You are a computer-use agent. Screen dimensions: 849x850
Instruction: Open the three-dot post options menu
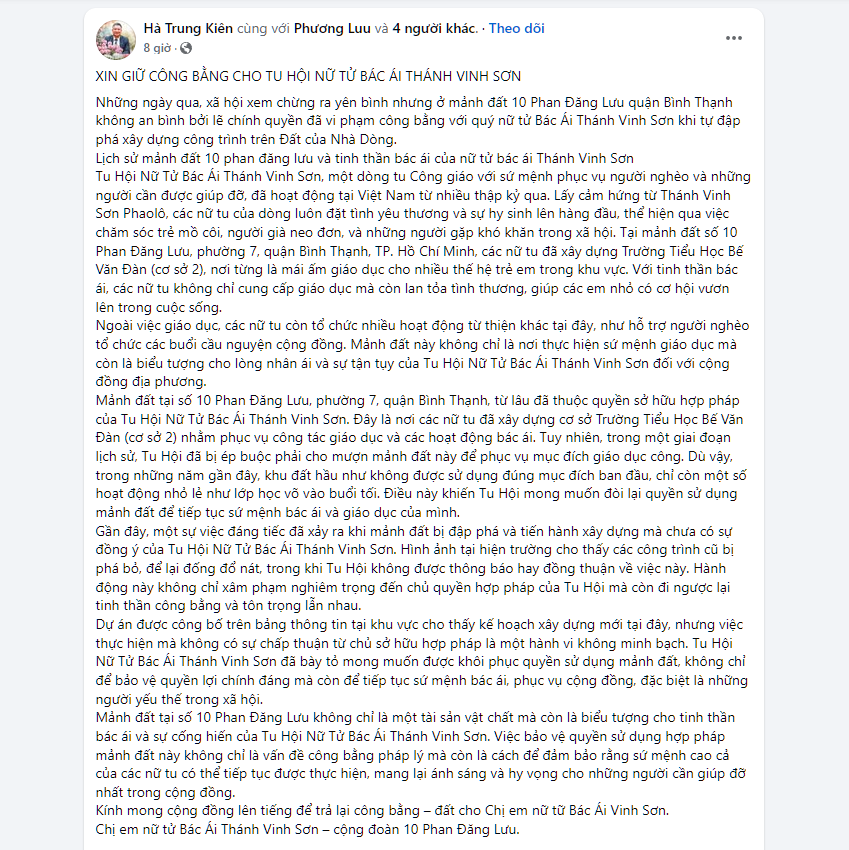coord(734,38)
